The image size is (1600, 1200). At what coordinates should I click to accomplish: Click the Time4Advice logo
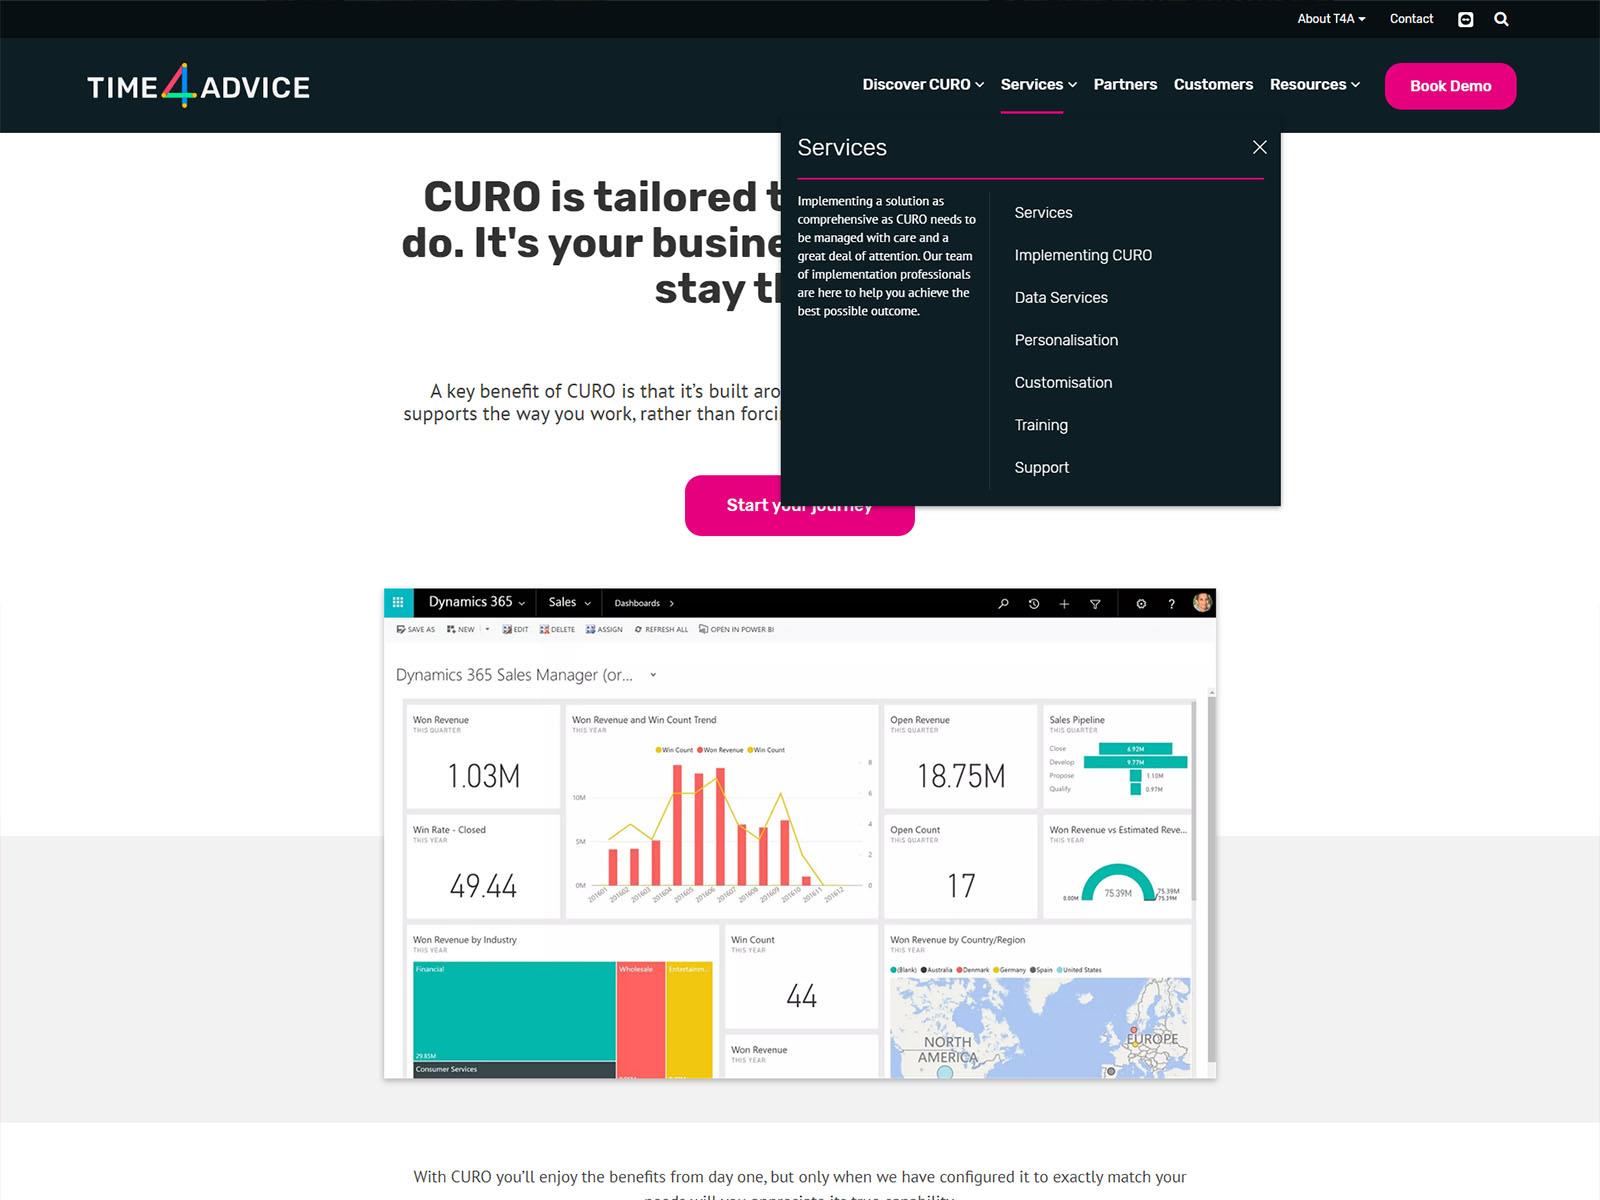pos(198,86)
